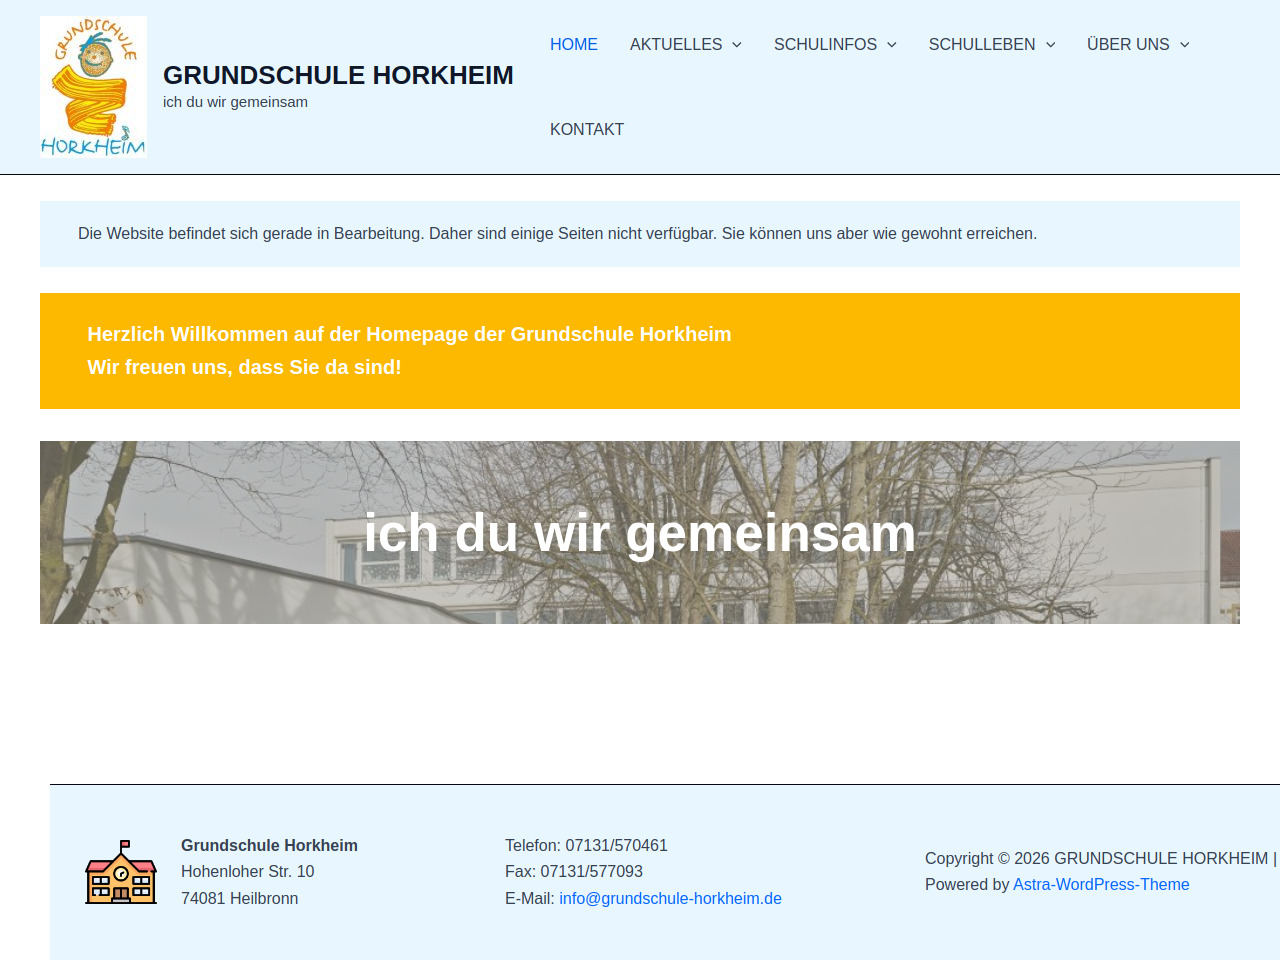This screenshot has height=960, width=1280.
Task: Click the GRUNDSCHULE HORKHEIM site title
Action: coord(338,75)
